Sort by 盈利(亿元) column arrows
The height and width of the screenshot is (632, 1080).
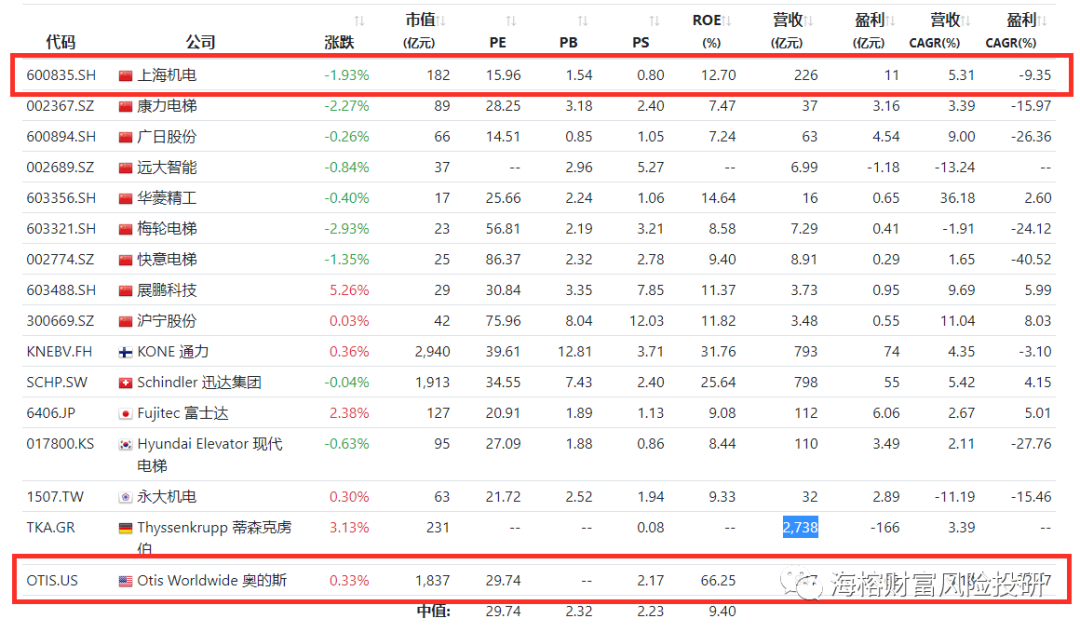(890, 21)
